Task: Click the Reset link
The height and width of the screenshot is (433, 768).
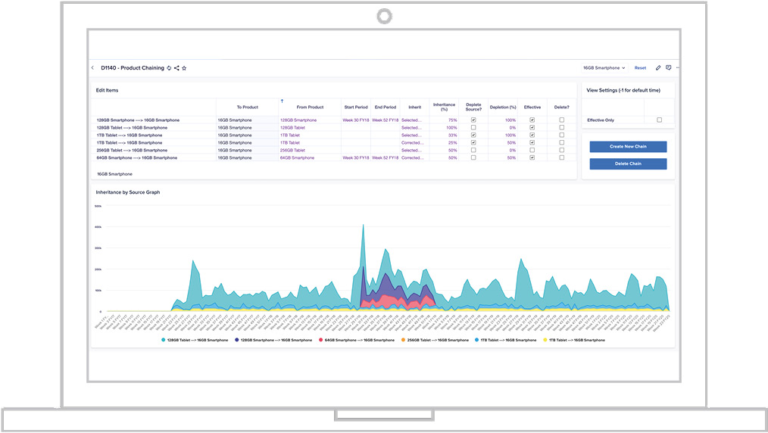Action: (640, 68)
